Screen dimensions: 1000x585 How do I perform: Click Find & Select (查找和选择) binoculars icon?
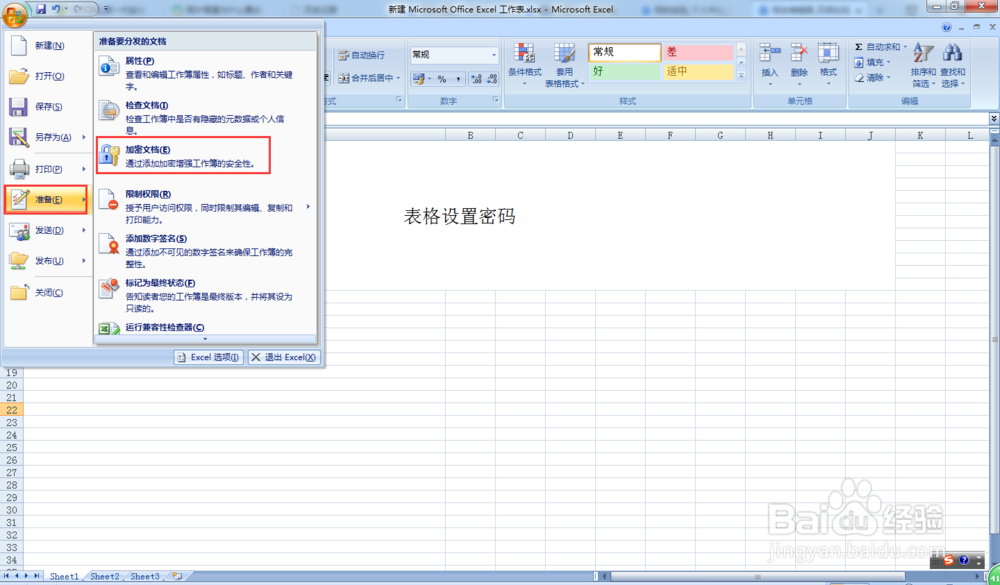click(x=952, y=55)
